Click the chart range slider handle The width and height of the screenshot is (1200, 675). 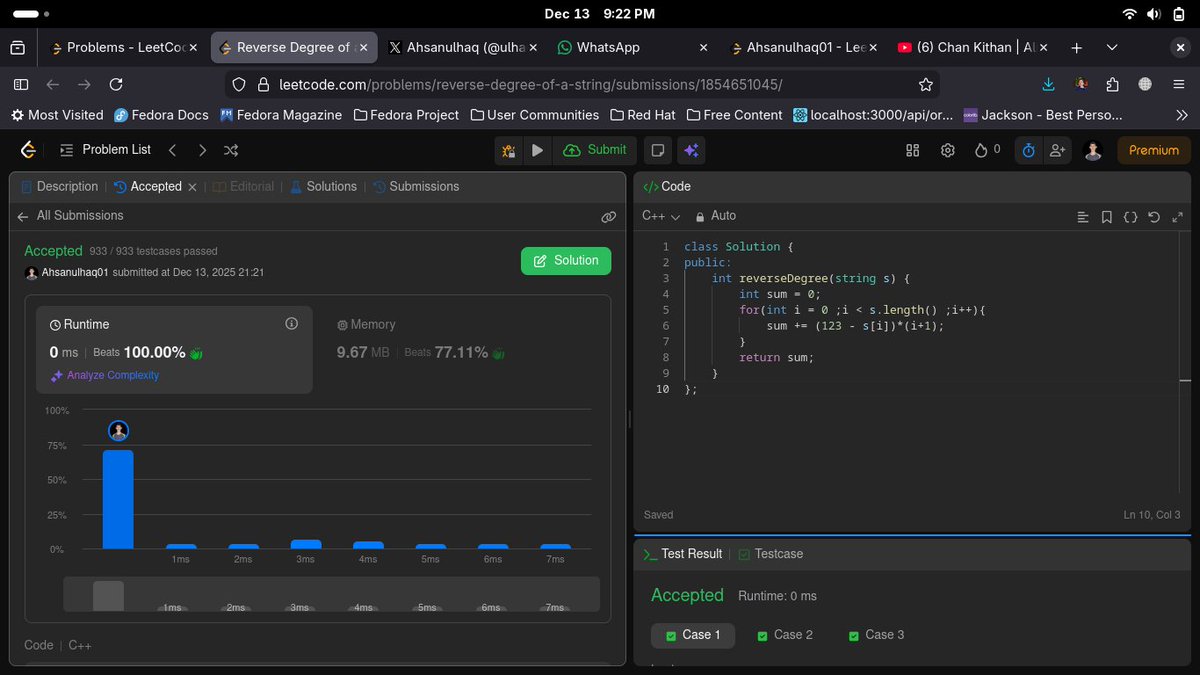(108, 596)
